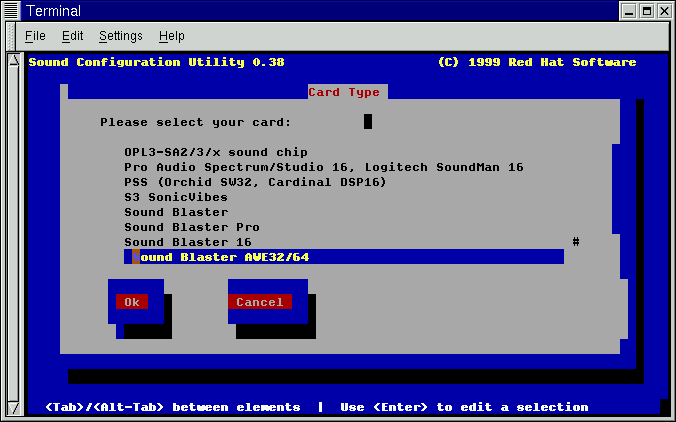Minimize the Terminal window
The image size is (676, 422).
[x=627, y=11]
